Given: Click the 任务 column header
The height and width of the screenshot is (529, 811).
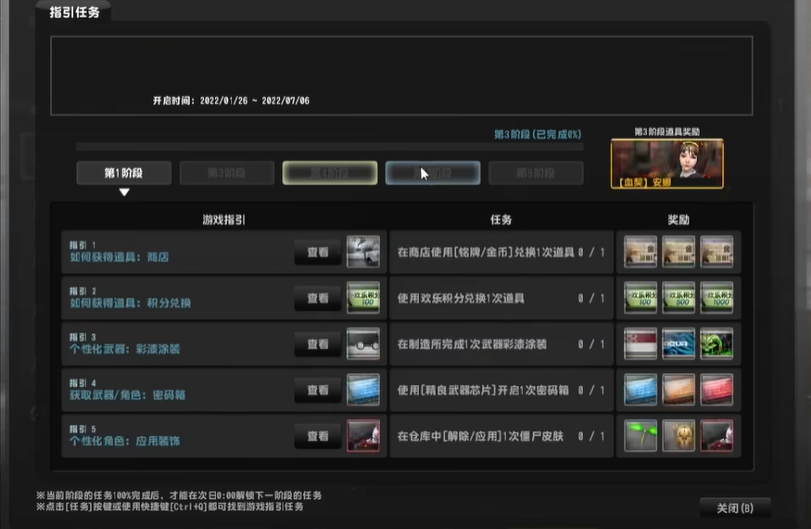Looking at the screenshot, I should (x=501, y=220).
